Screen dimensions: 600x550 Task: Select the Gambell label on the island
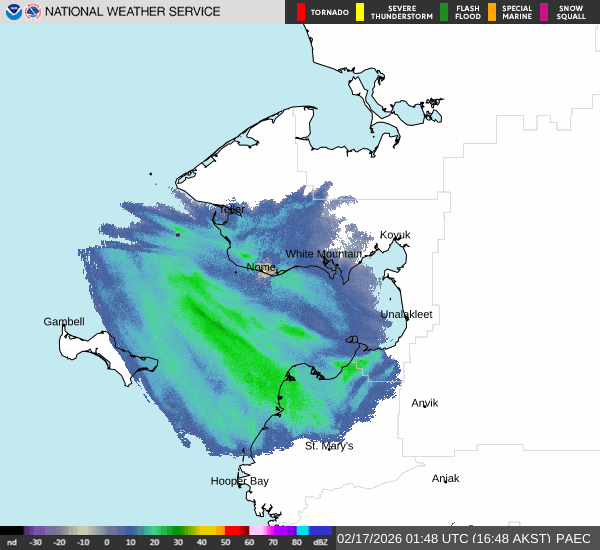64,322
